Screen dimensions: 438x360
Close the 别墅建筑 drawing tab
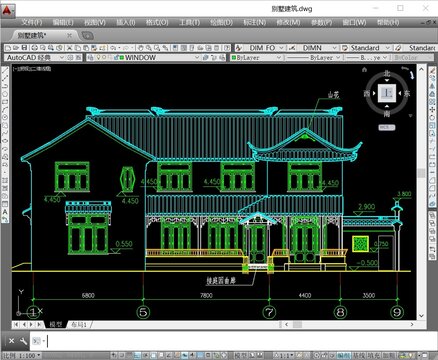(x=69, y=35)
